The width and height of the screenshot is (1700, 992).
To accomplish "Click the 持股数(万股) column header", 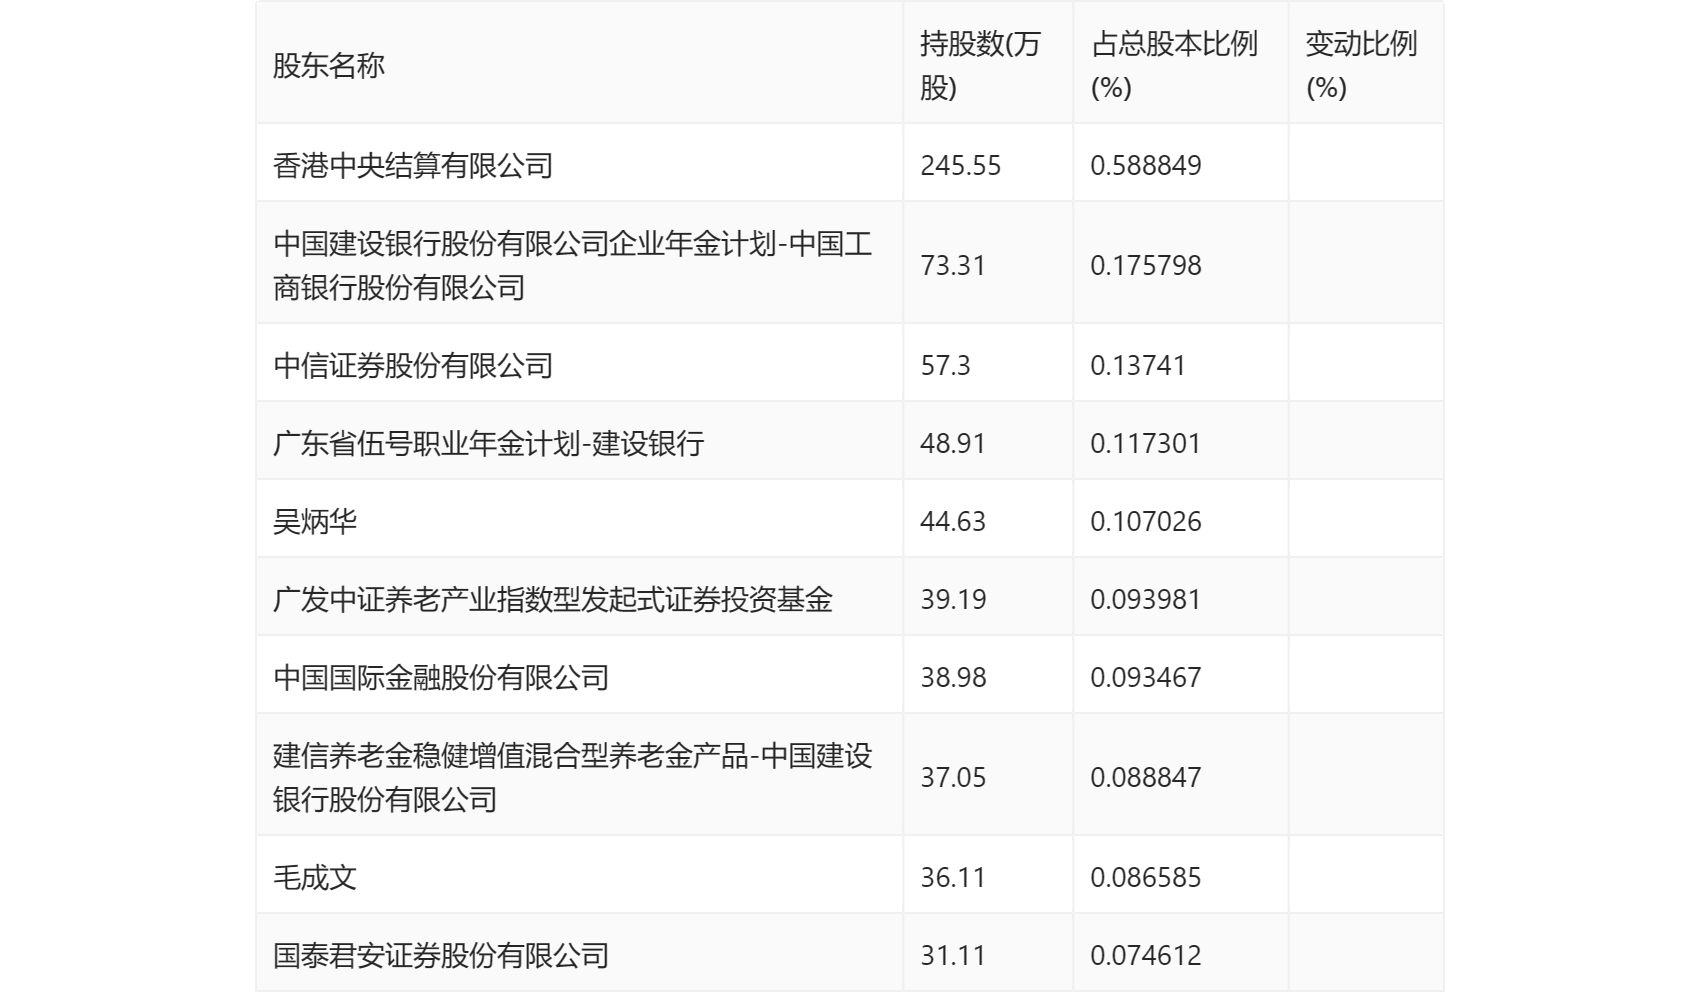I will (x=980, y=66).
